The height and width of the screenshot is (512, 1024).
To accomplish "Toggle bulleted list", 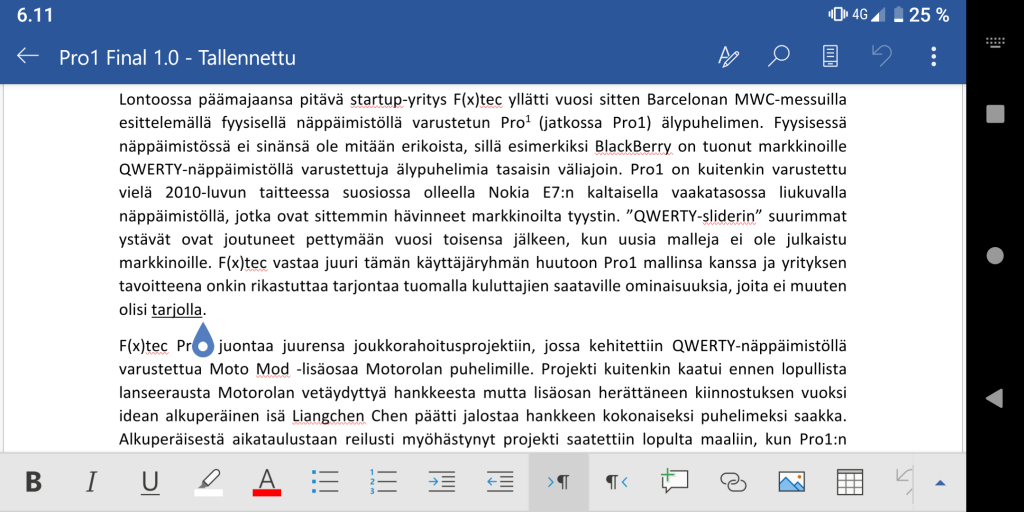I will [x=325, y=482].
